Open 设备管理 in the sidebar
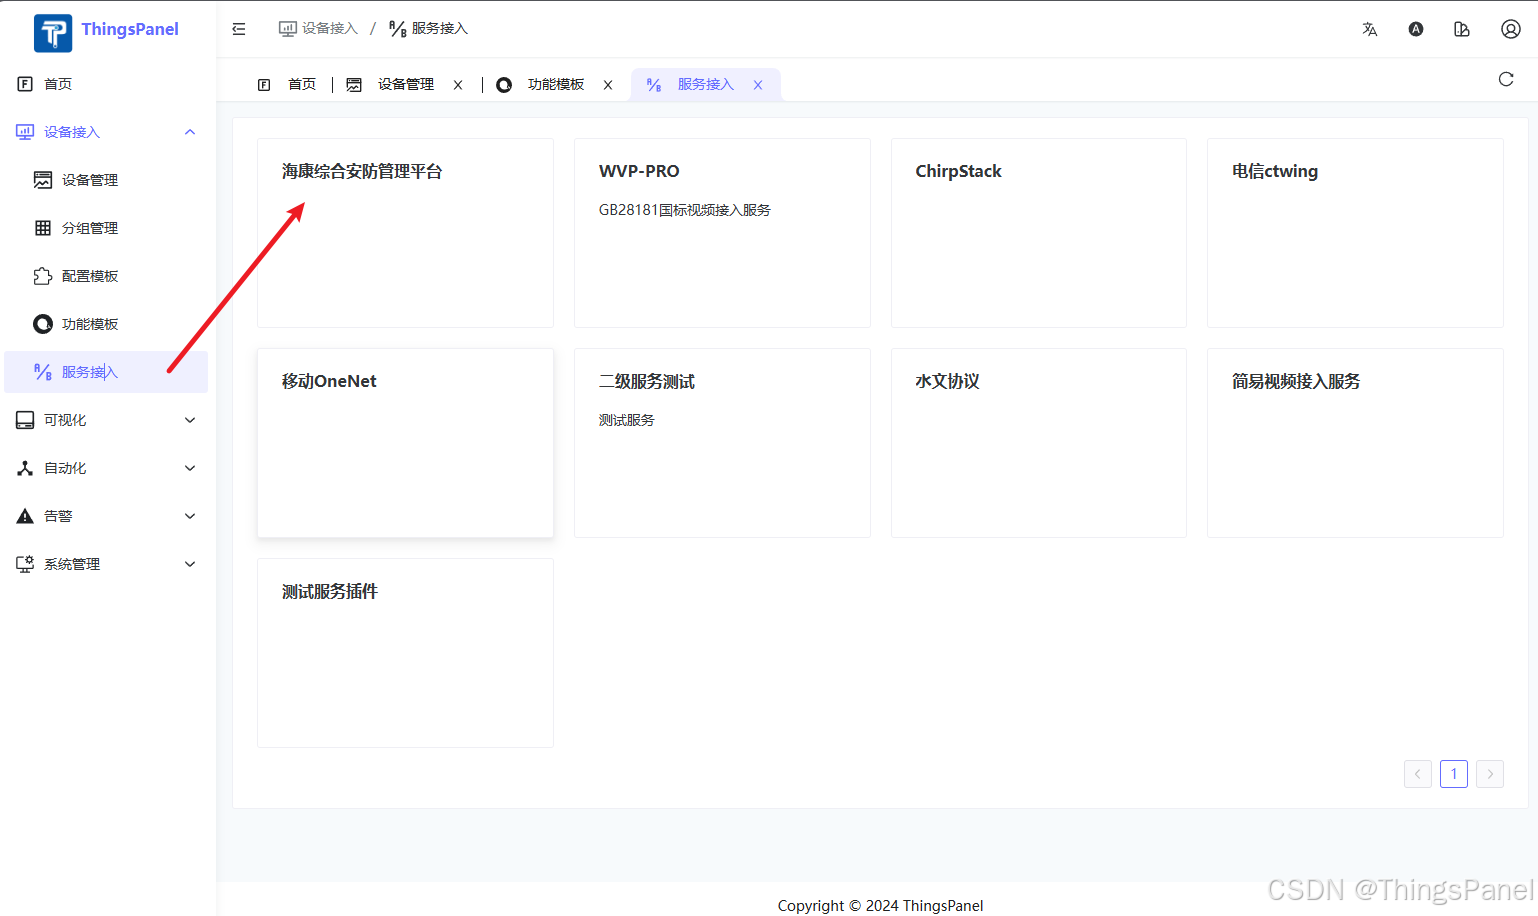The image size is (1538, 916). (x=108, y=180)
